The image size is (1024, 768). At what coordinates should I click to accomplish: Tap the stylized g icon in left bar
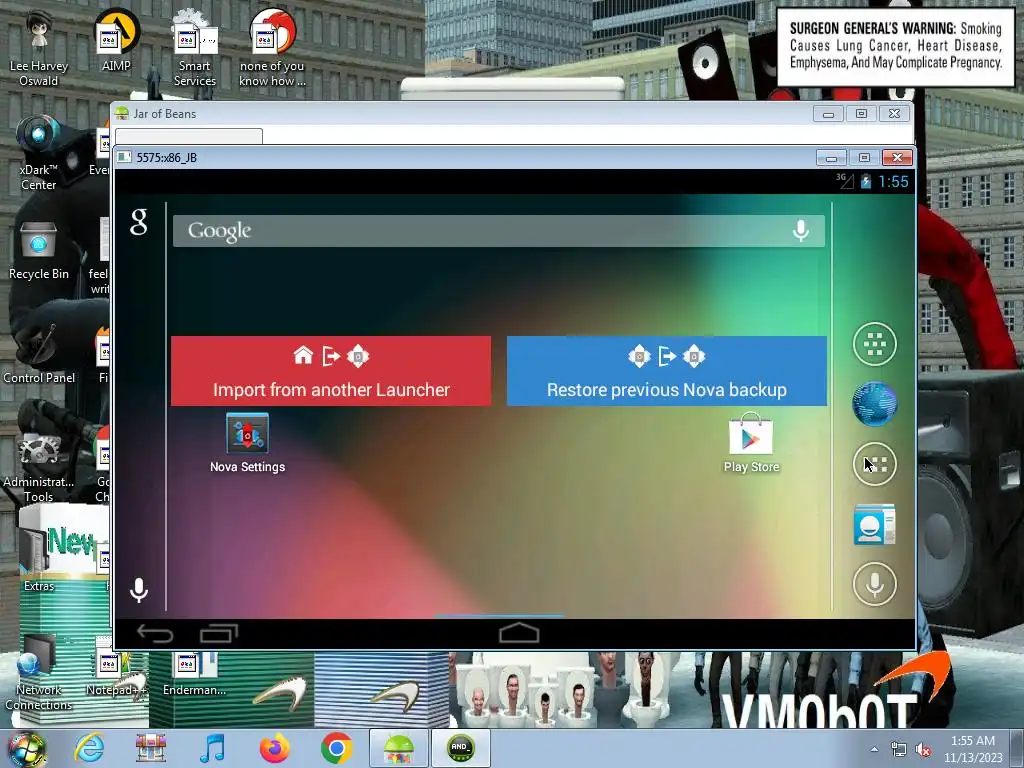pos(138,222)
